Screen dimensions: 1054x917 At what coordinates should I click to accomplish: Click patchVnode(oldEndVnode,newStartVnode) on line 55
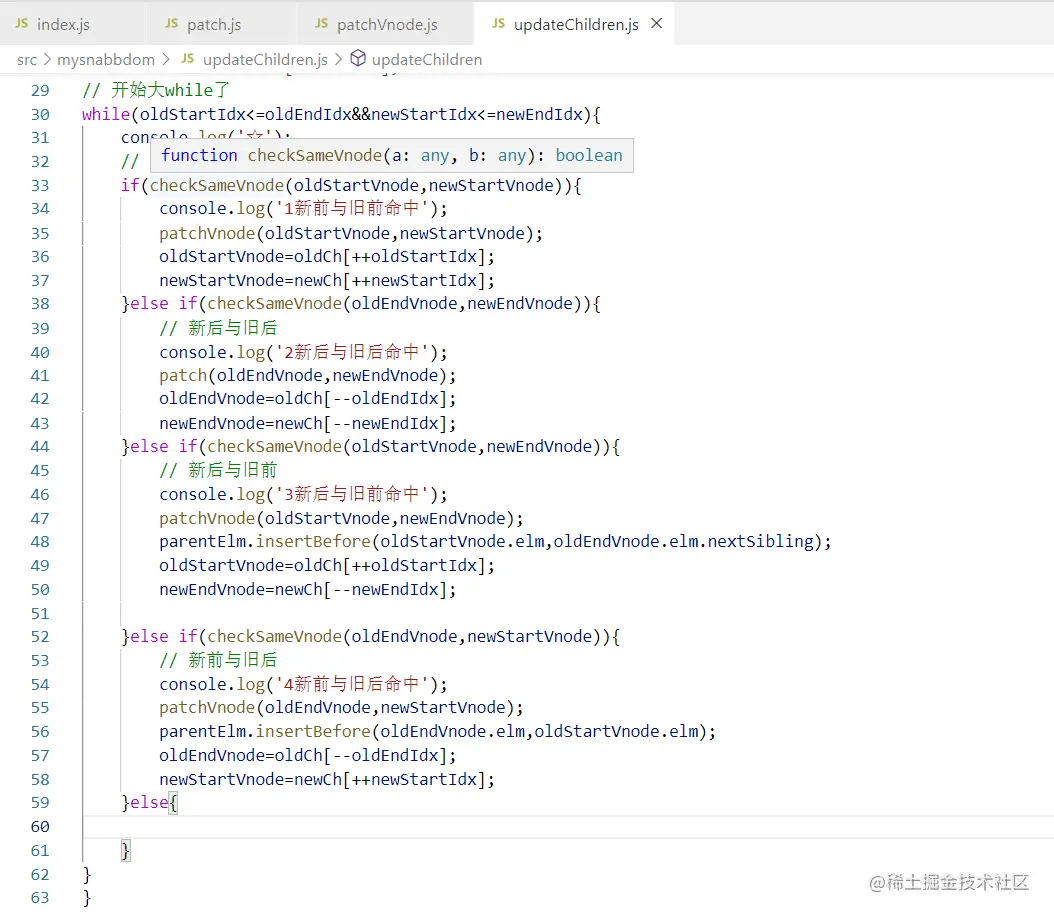(341, 708)
